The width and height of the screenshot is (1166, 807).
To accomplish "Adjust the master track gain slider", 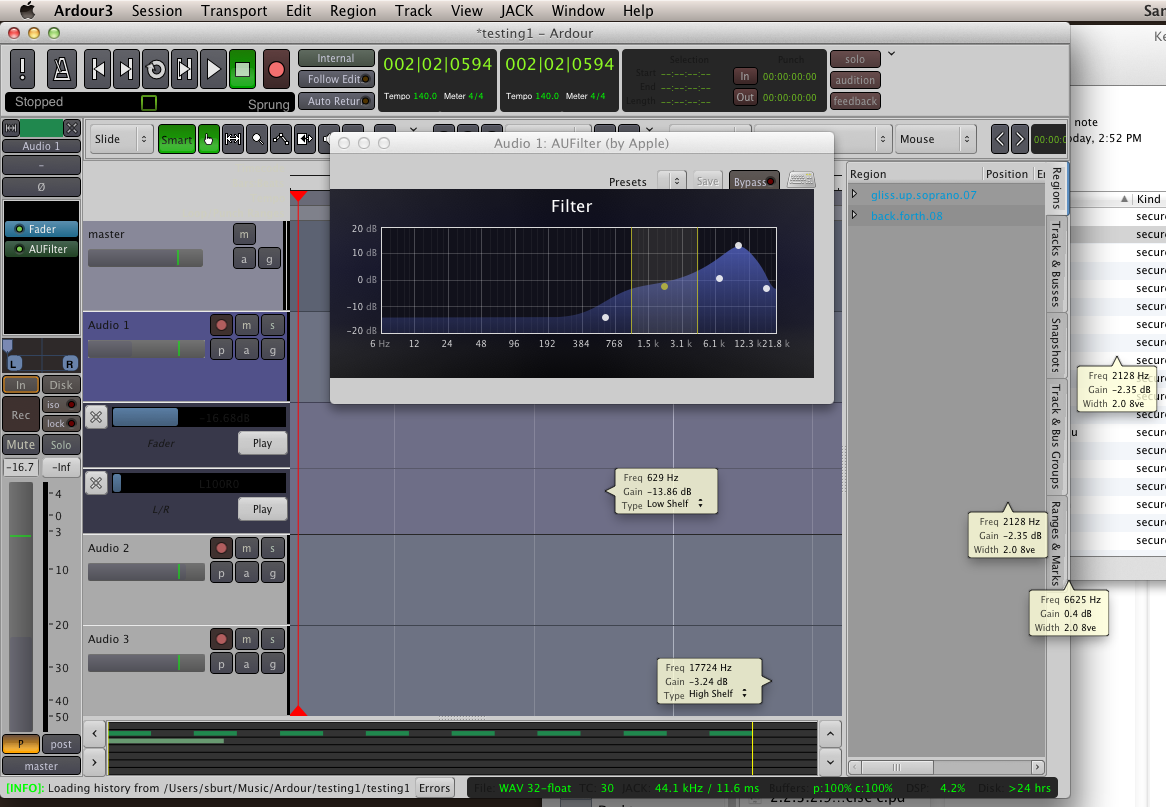I will [145, 258].
